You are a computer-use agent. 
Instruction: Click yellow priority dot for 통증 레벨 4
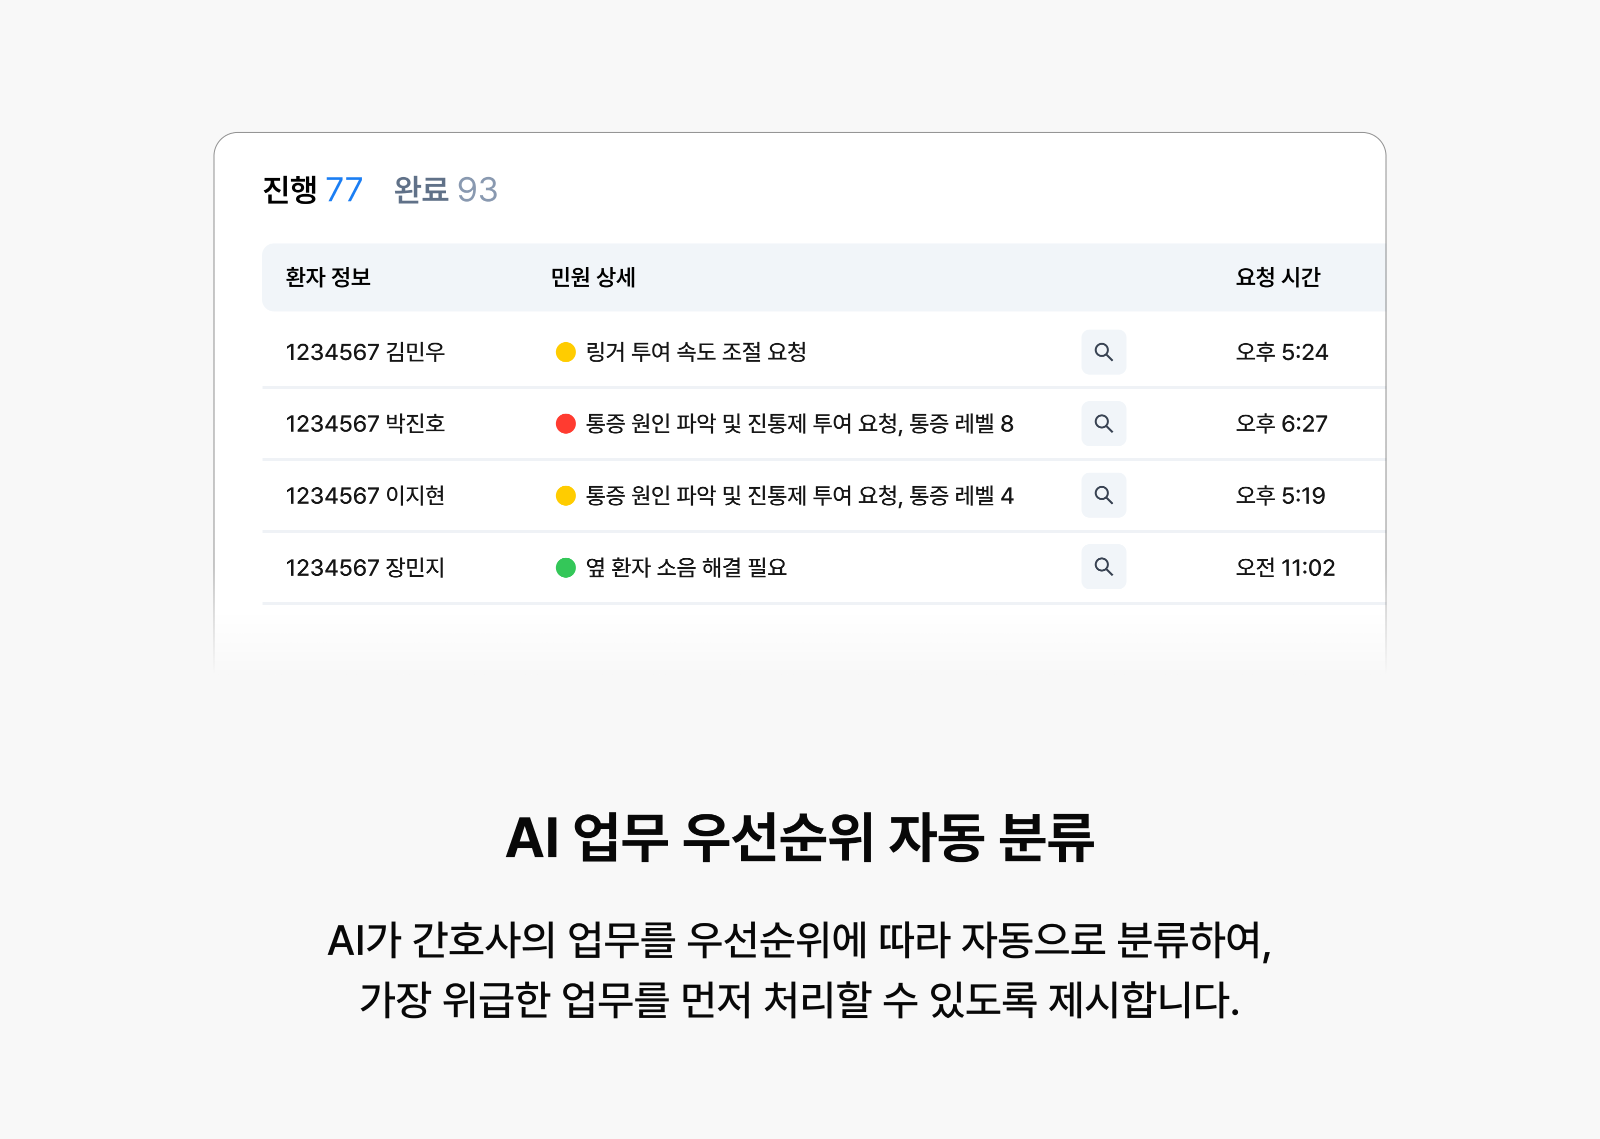[565, 495]
